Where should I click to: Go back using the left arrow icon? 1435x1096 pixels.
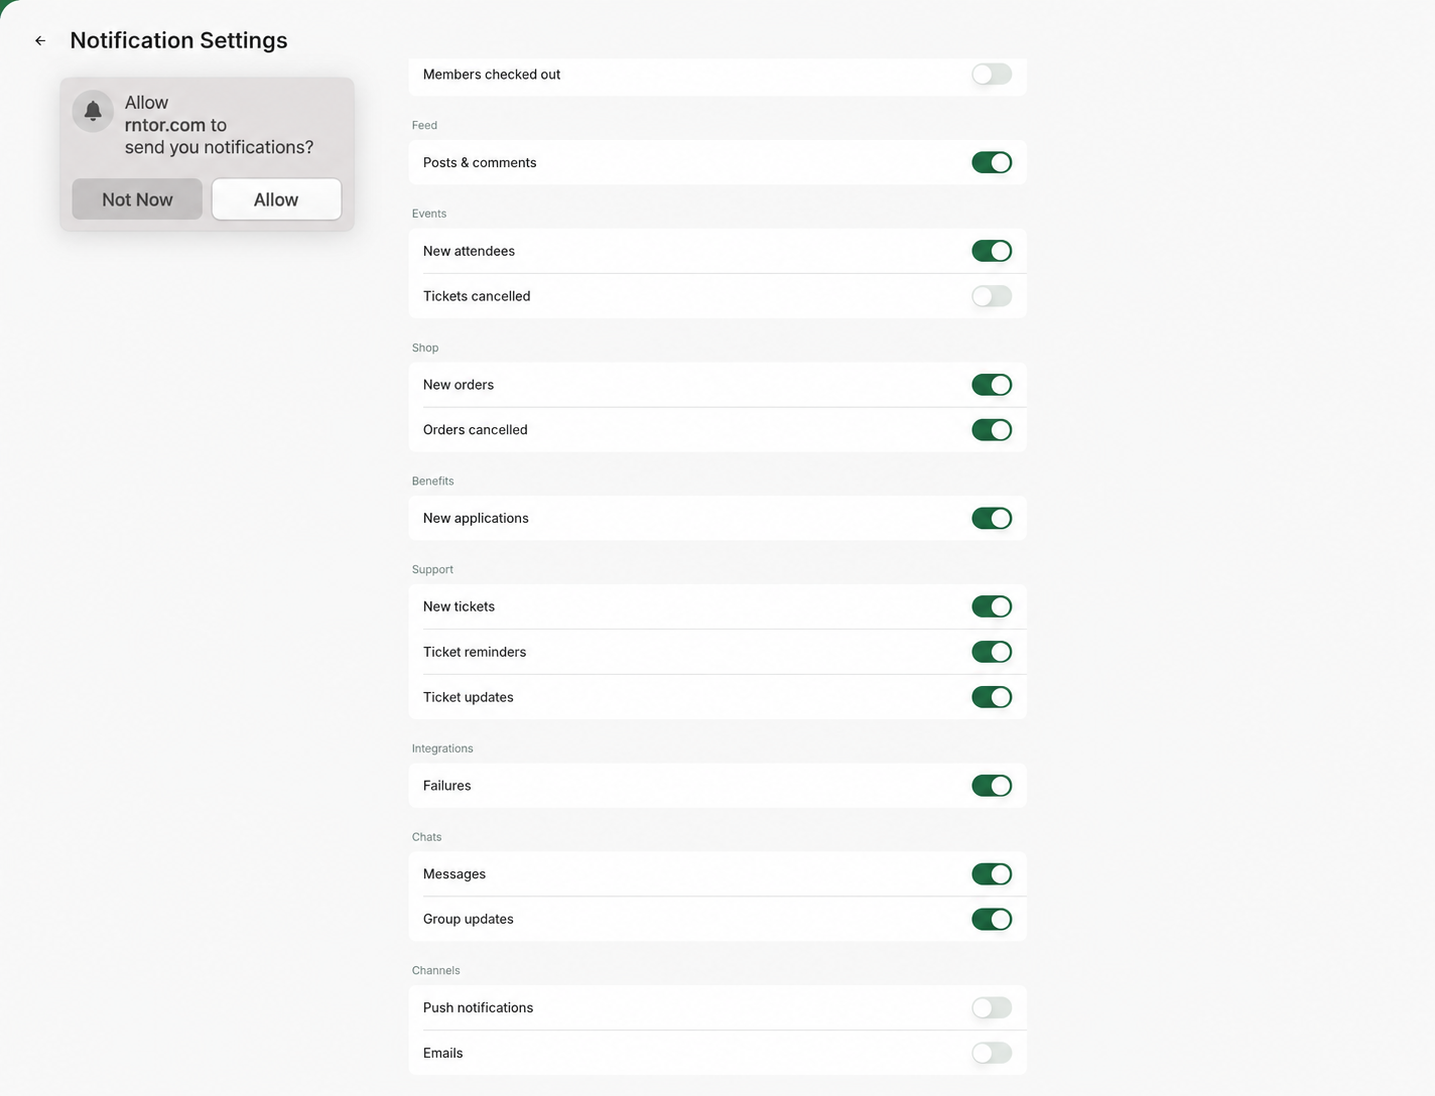point(40,41)
